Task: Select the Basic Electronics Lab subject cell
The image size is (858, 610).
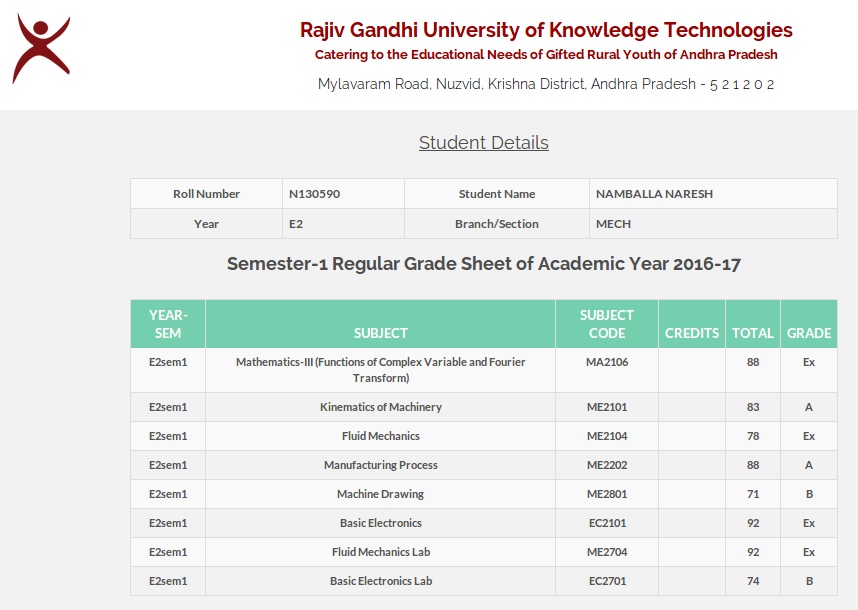Action: [x=380, y=581]
